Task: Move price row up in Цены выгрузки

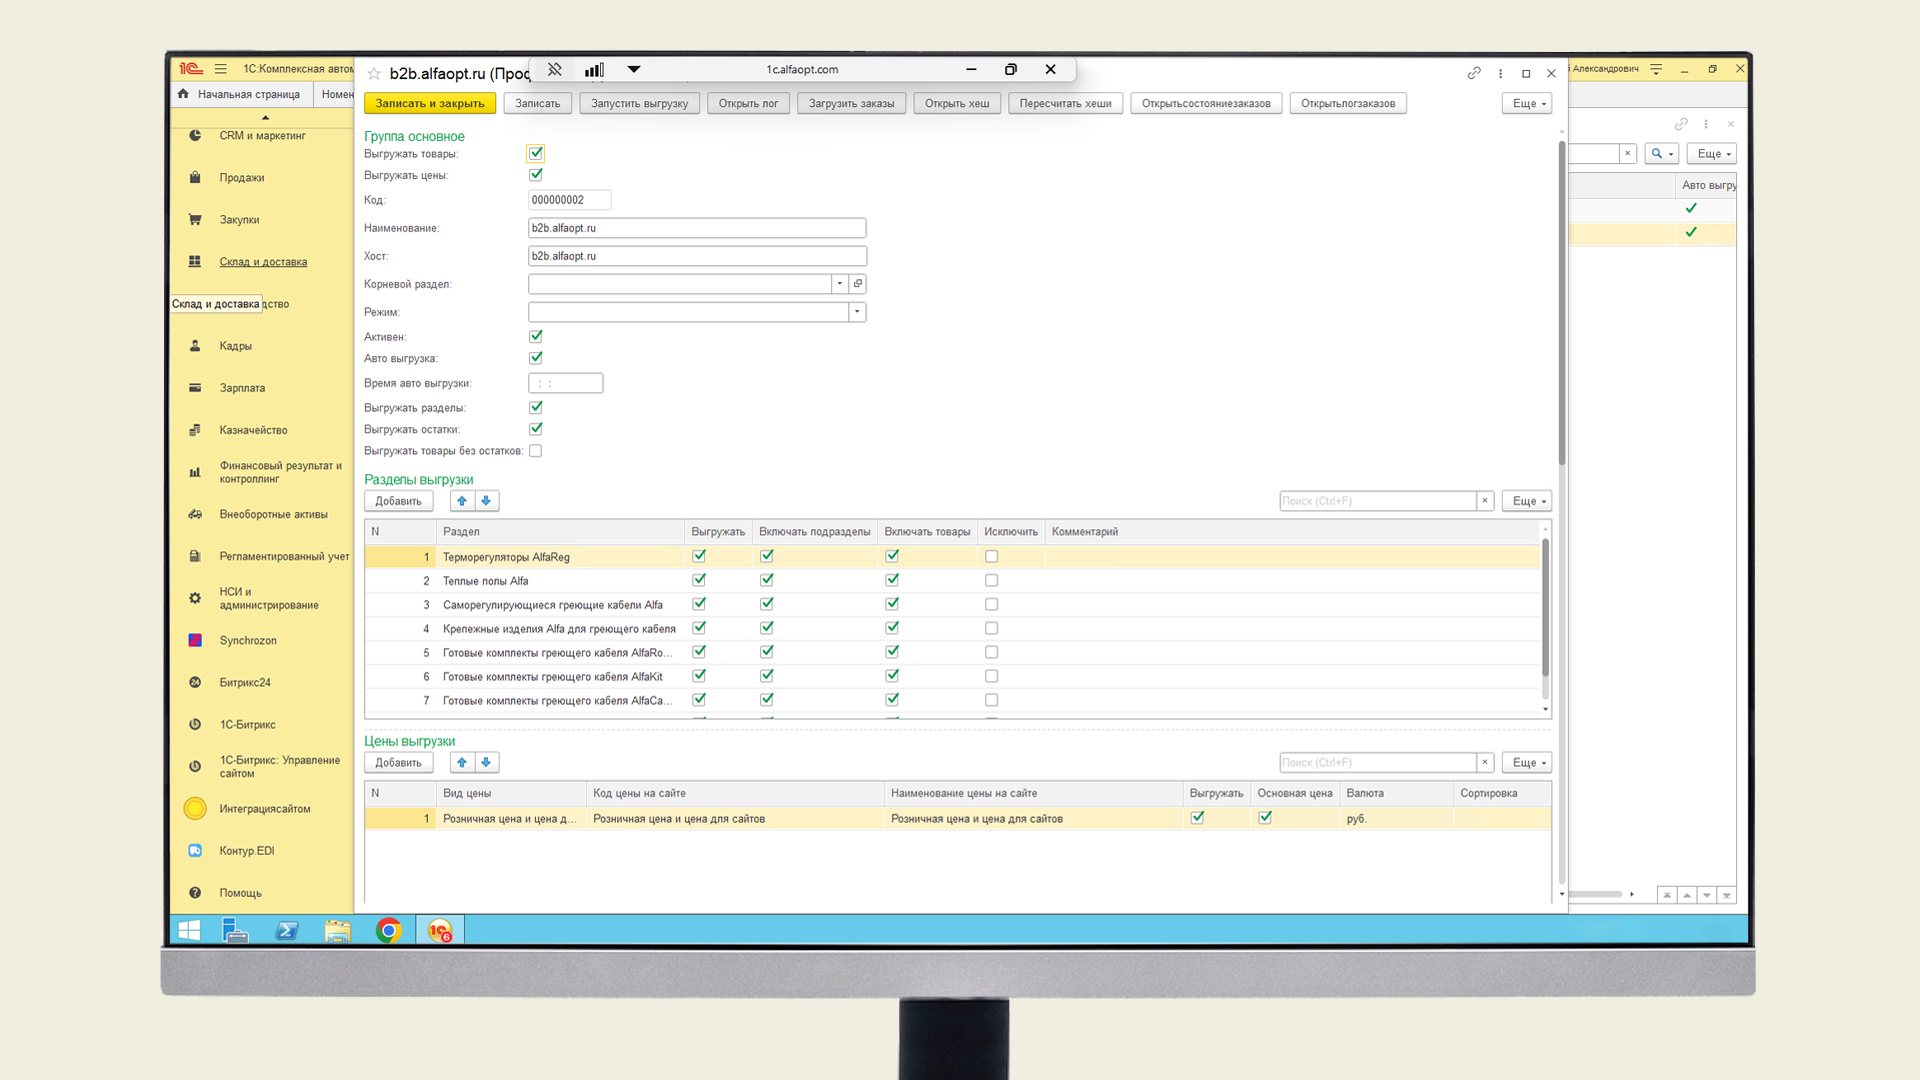Action: click(462, 762)
